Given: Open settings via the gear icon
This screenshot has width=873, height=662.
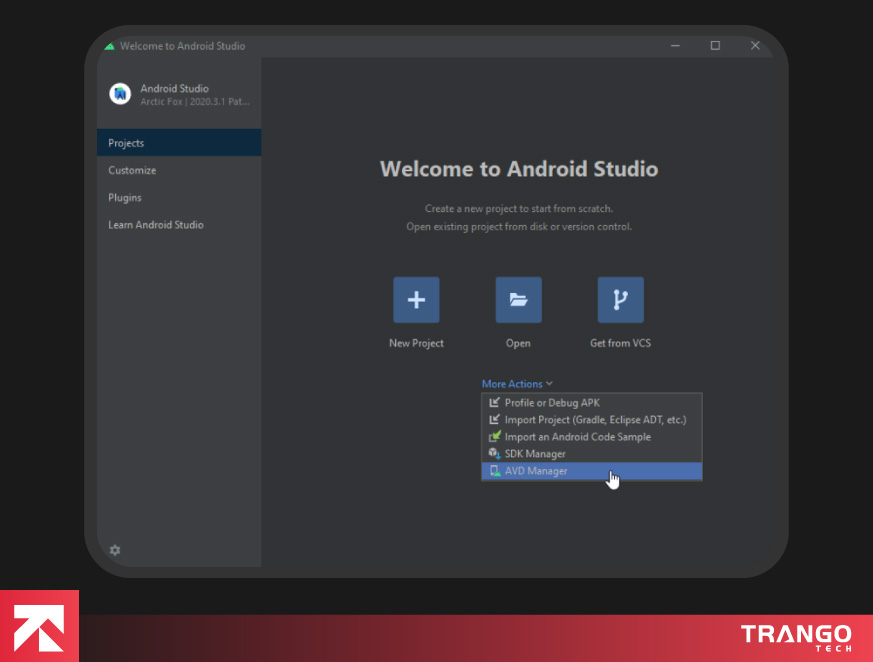Looking at the screenshot, I should (114, 550).
